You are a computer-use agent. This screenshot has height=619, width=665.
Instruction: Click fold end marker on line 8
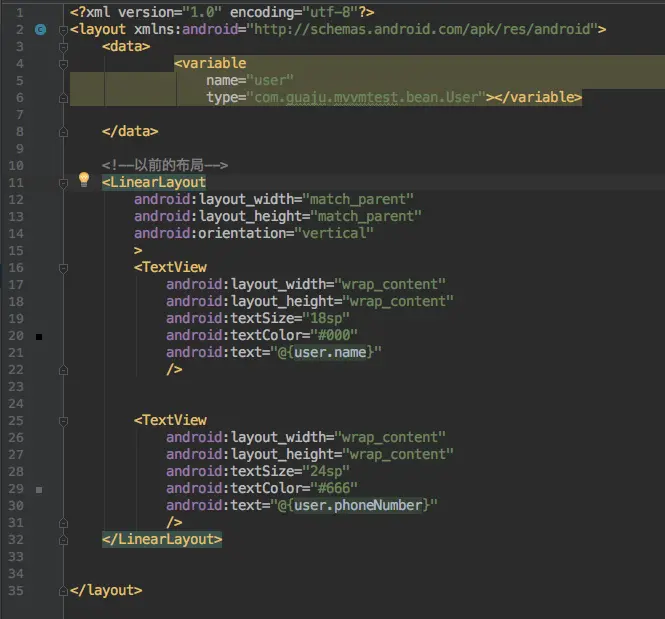(63, 132)
